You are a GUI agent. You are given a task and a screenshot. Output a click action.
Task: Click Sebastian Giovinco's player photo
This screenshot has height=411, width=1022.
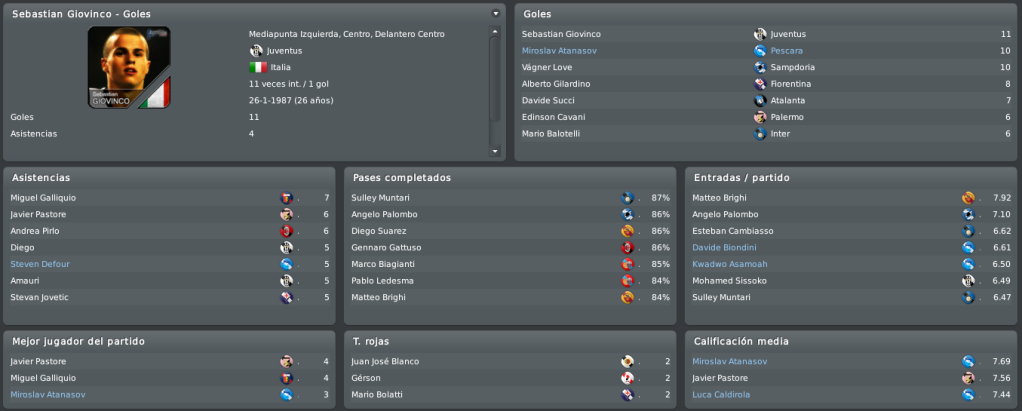pos(129,67)
